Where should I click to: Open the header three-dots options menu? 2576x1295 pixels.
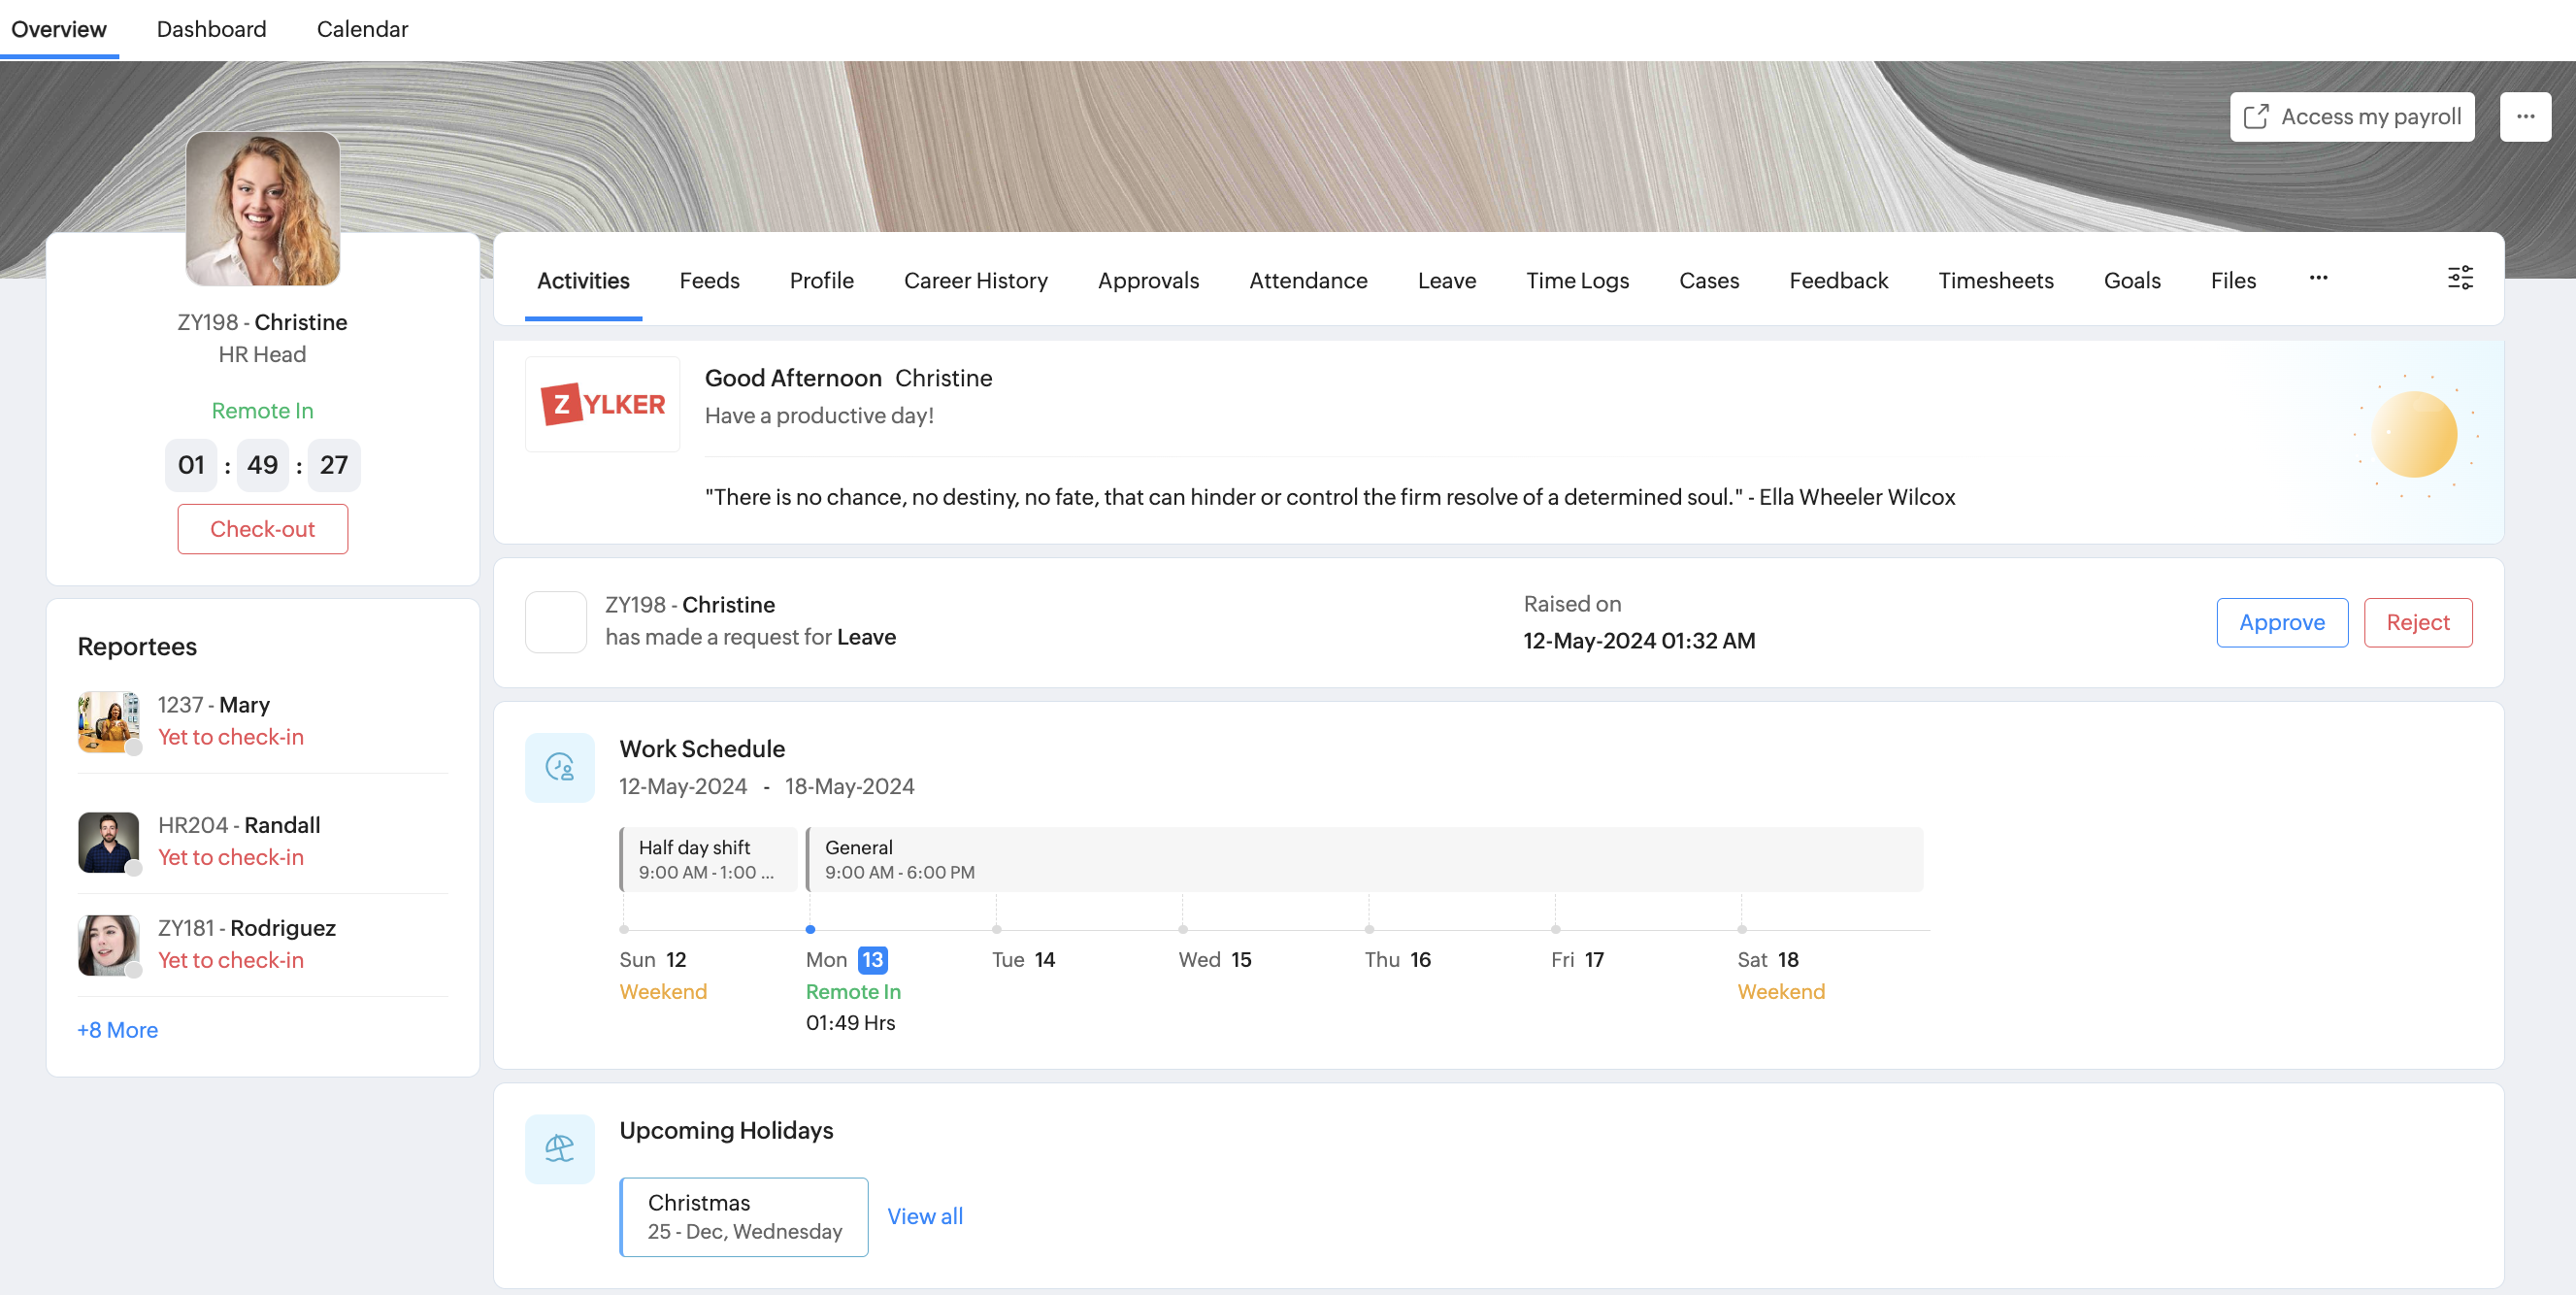(x=2525, y=117)
